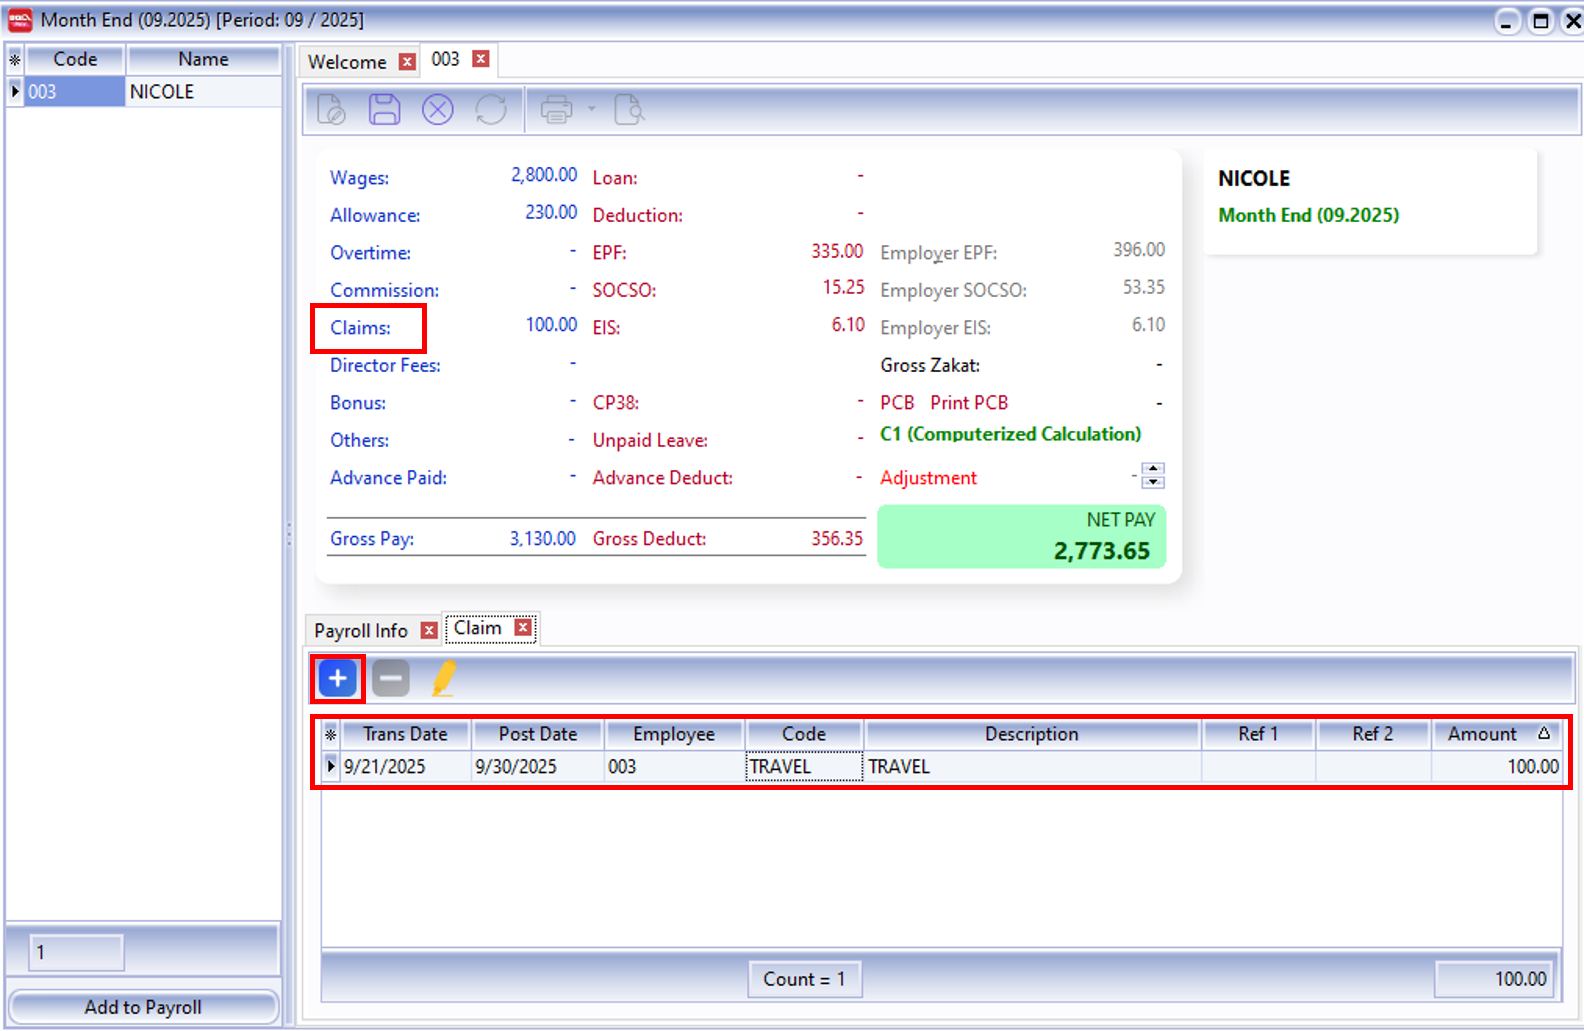Click the Advance Paid link
Image resolution: width=1584 pixels, height=1031 pixels.
[388, 478]
